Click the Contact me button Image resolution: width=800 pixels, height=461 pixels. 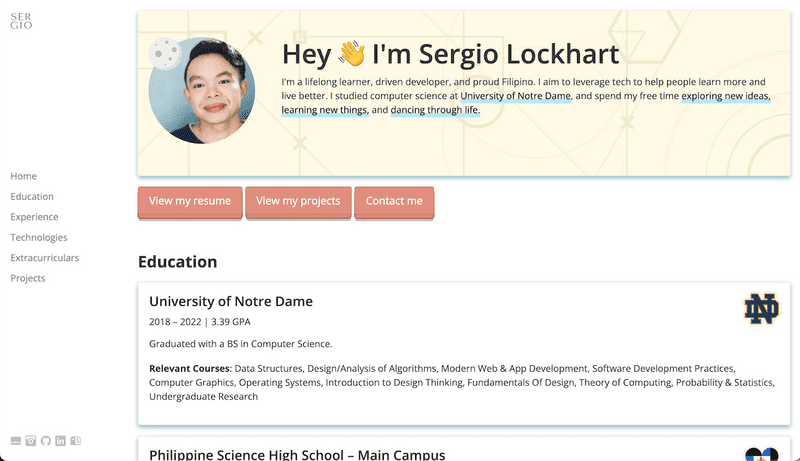[394, 201]
